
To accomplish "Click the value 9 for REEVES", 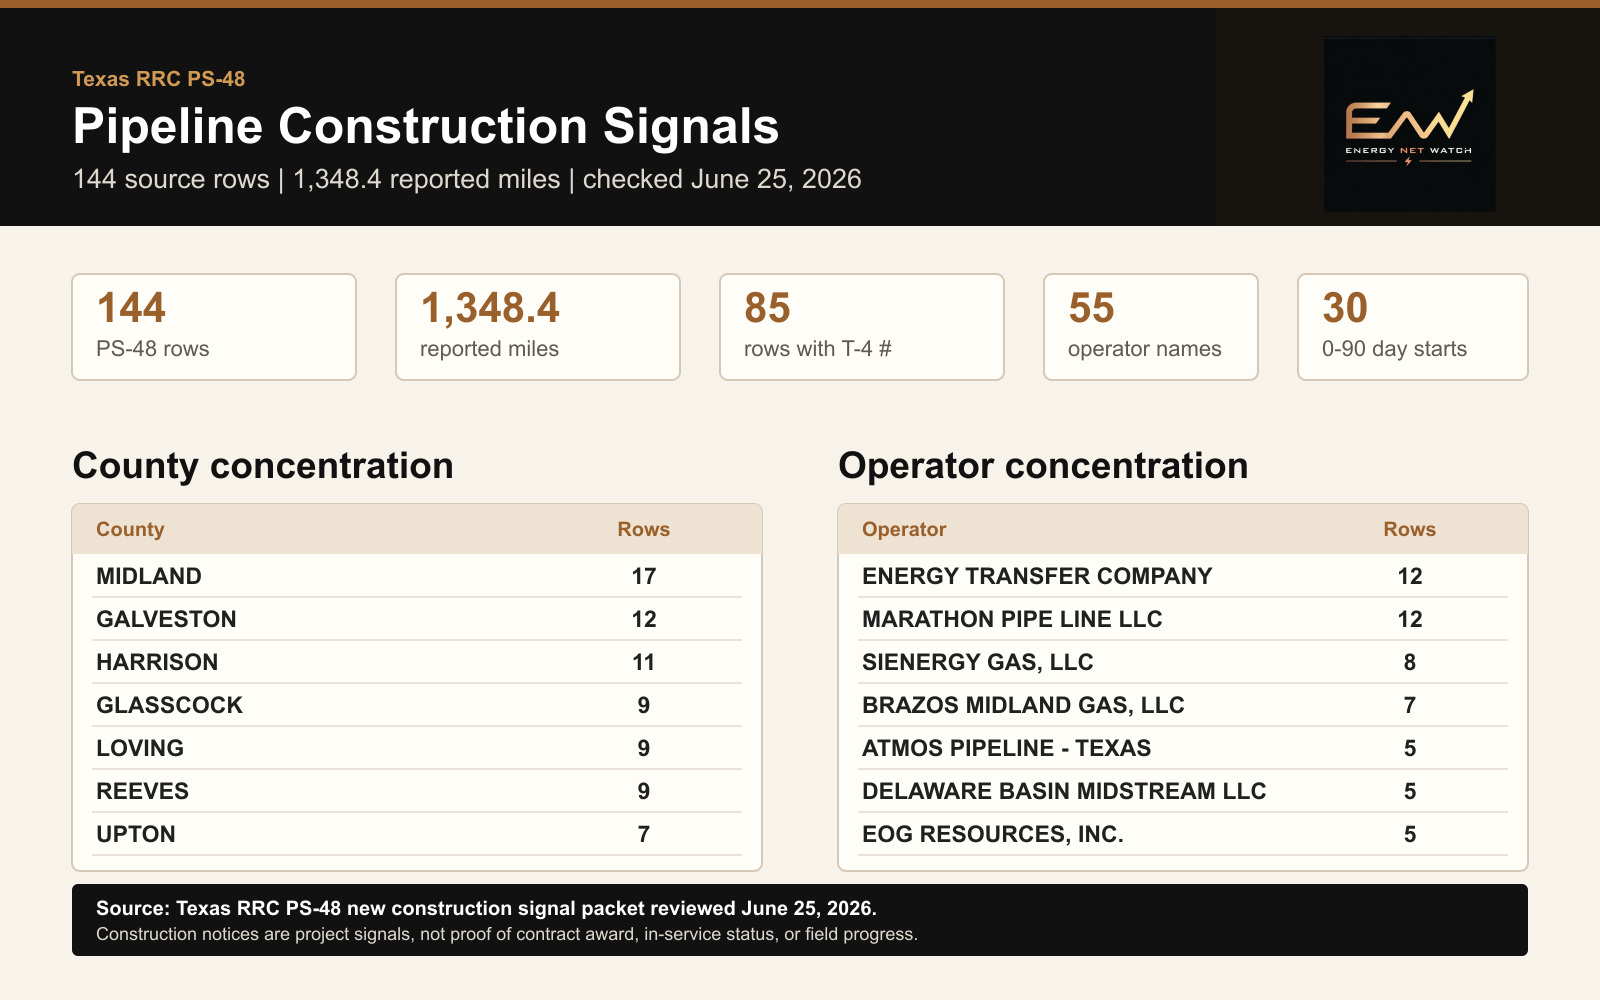I will pos(644,791).
